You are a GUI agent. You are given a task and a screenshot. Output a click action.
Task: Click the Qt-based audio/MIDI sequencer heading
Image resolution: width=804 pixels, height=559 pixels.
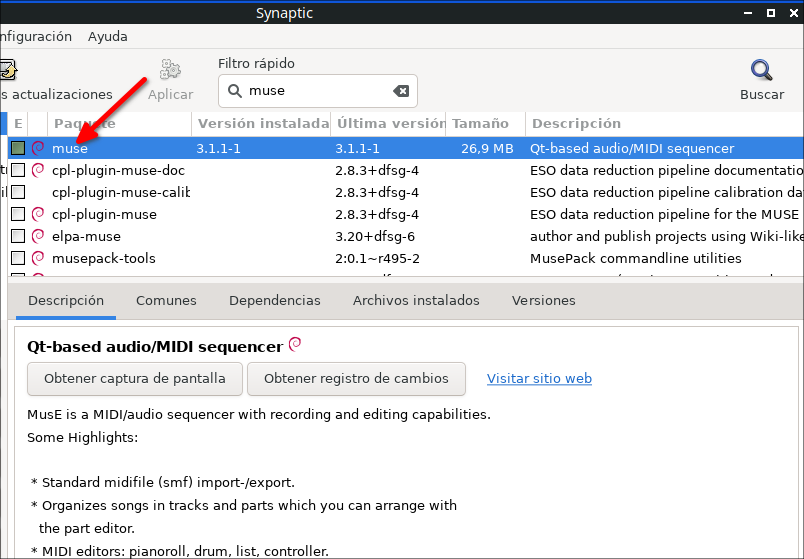155,347
